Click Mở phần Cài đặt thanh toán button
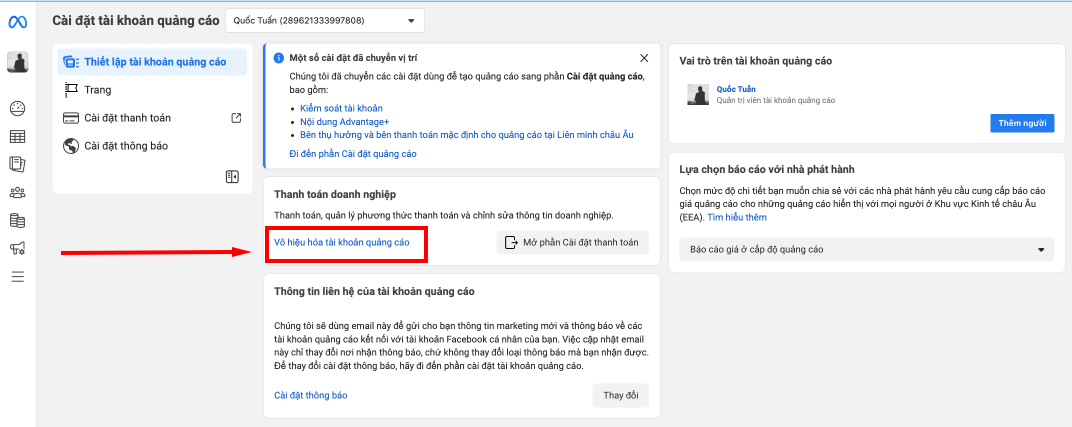Screen dimensions: 1072x427 tap(572, 243)
